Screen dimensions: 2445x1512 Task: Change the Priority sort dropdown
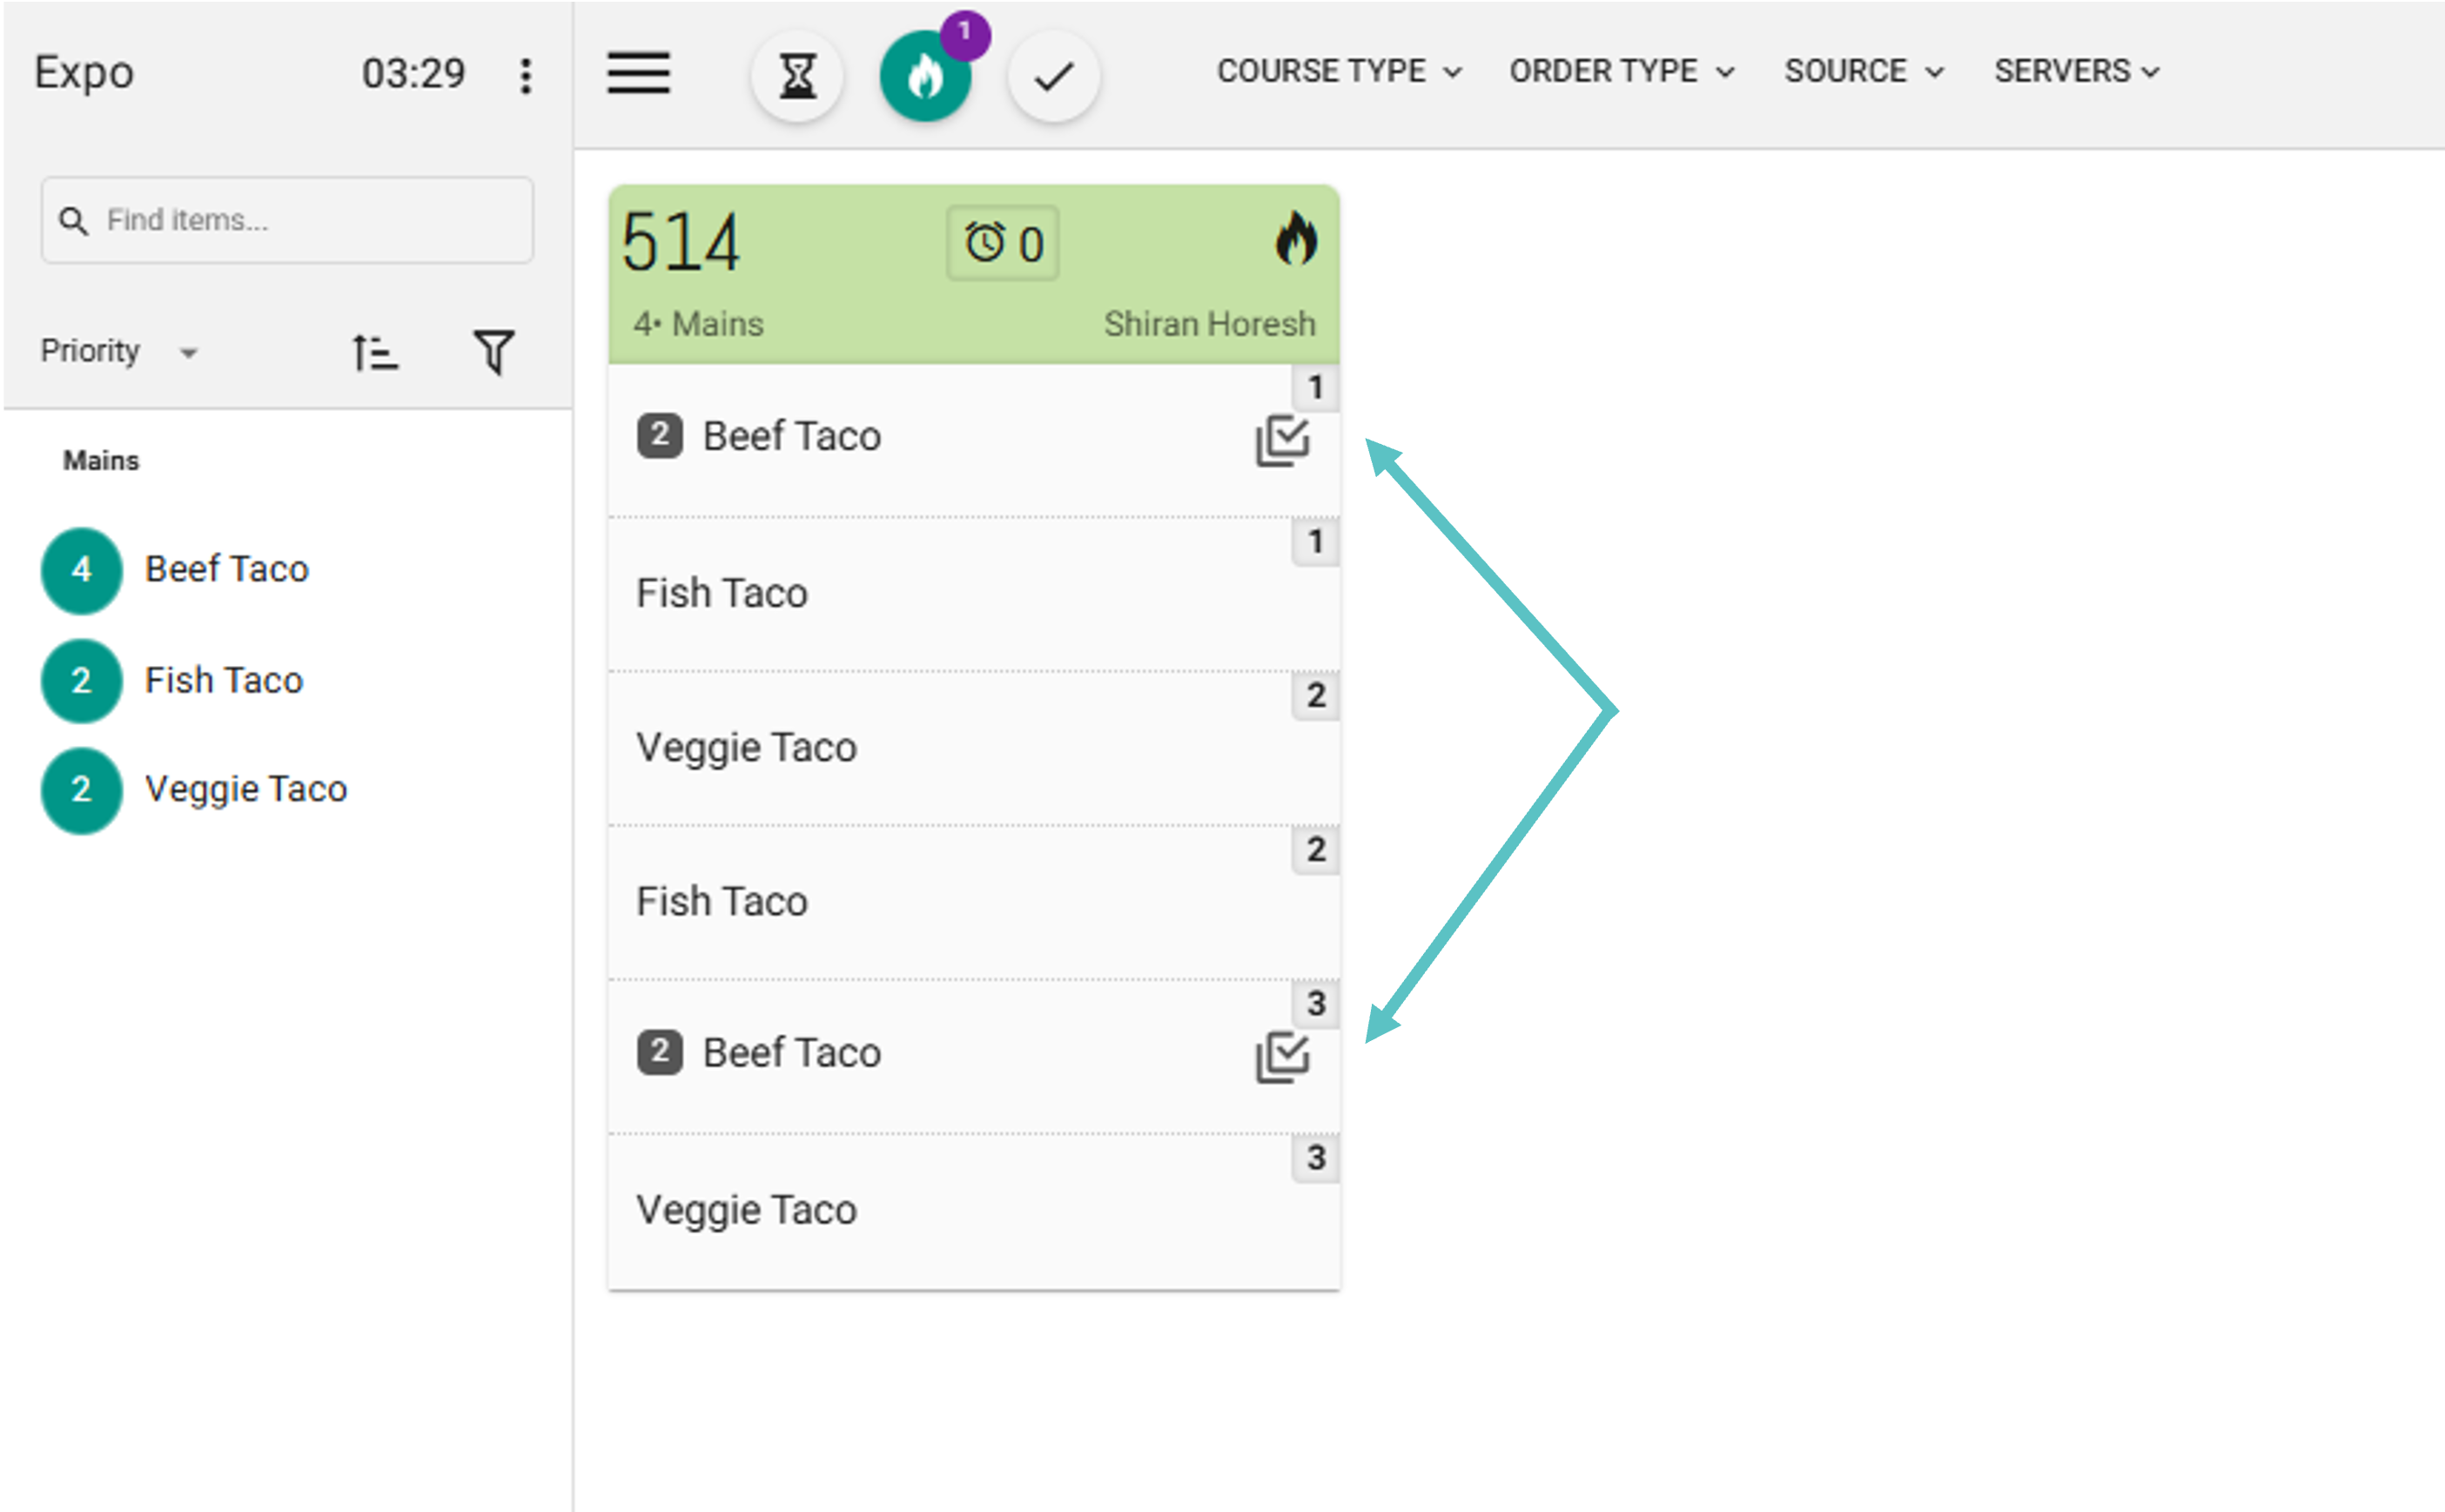click(x=119, y=351)
